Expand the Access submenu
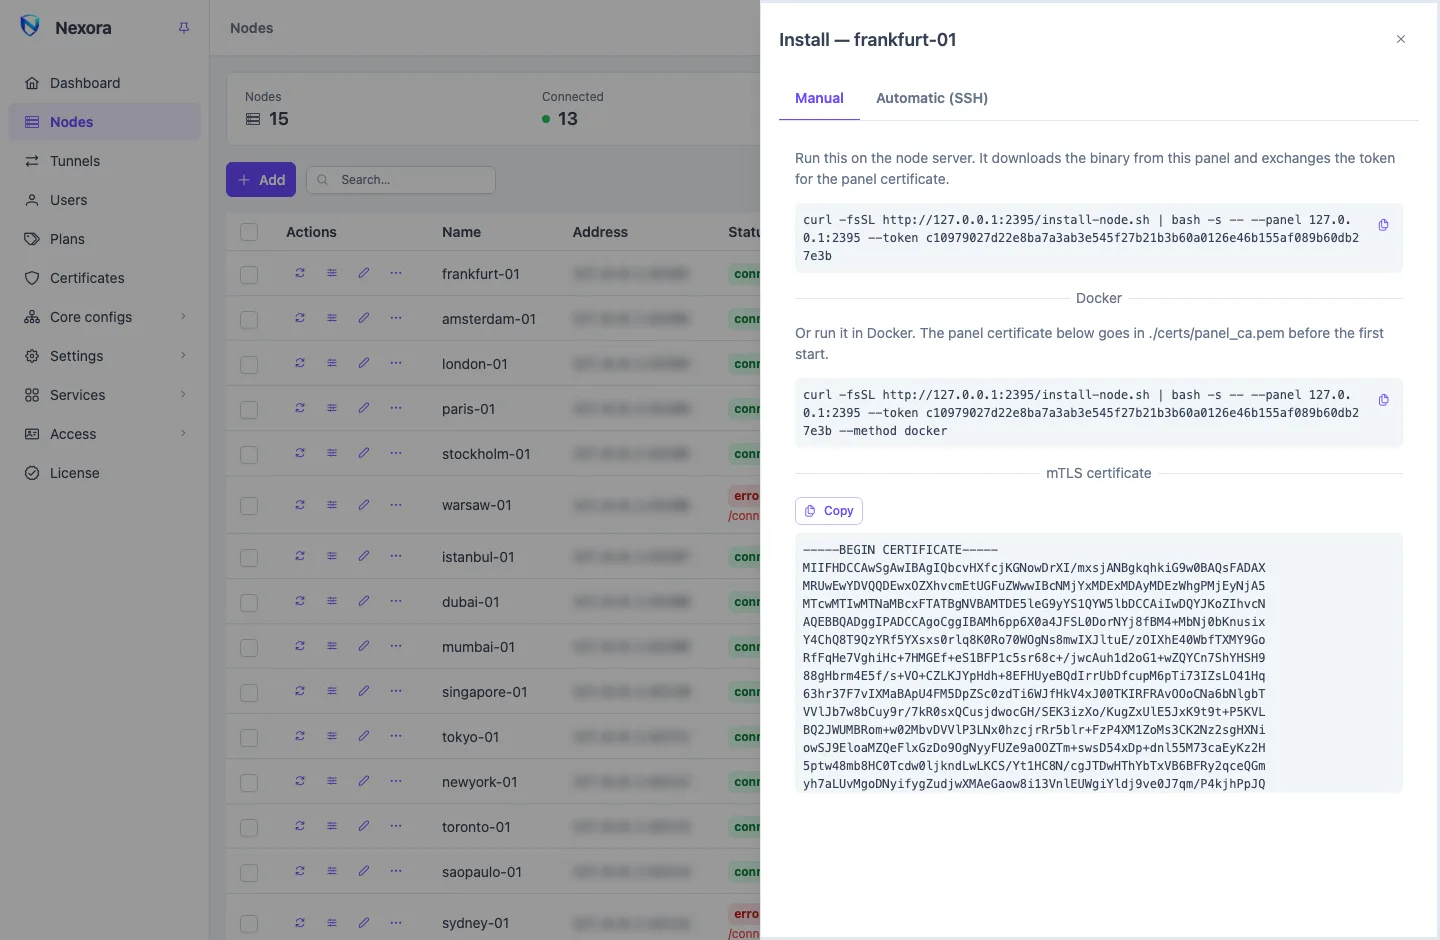The width and height of the screenshot is (1440, 940). 104,434
